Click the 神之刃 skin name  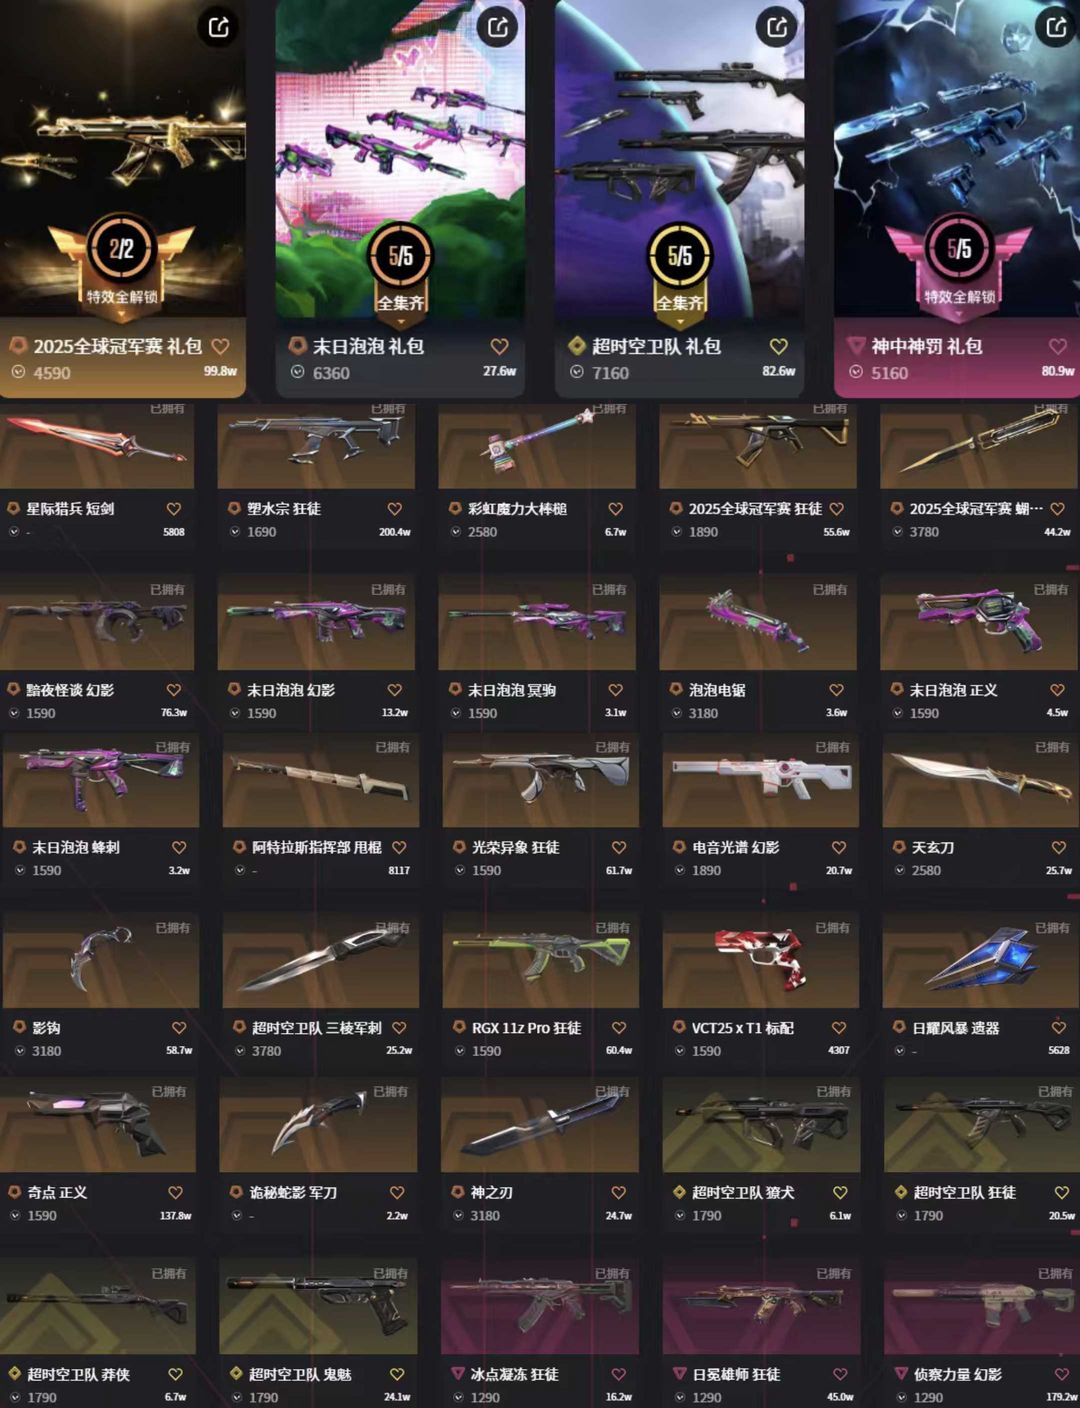tap(491, 1192)
